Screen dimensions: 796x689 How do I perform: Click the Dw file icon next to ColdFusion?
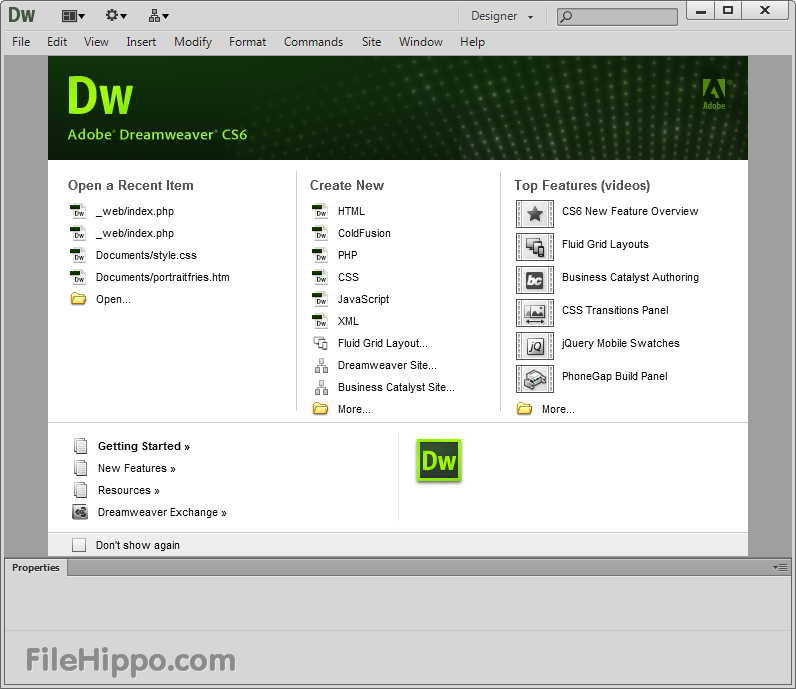(x=320, y=233)
